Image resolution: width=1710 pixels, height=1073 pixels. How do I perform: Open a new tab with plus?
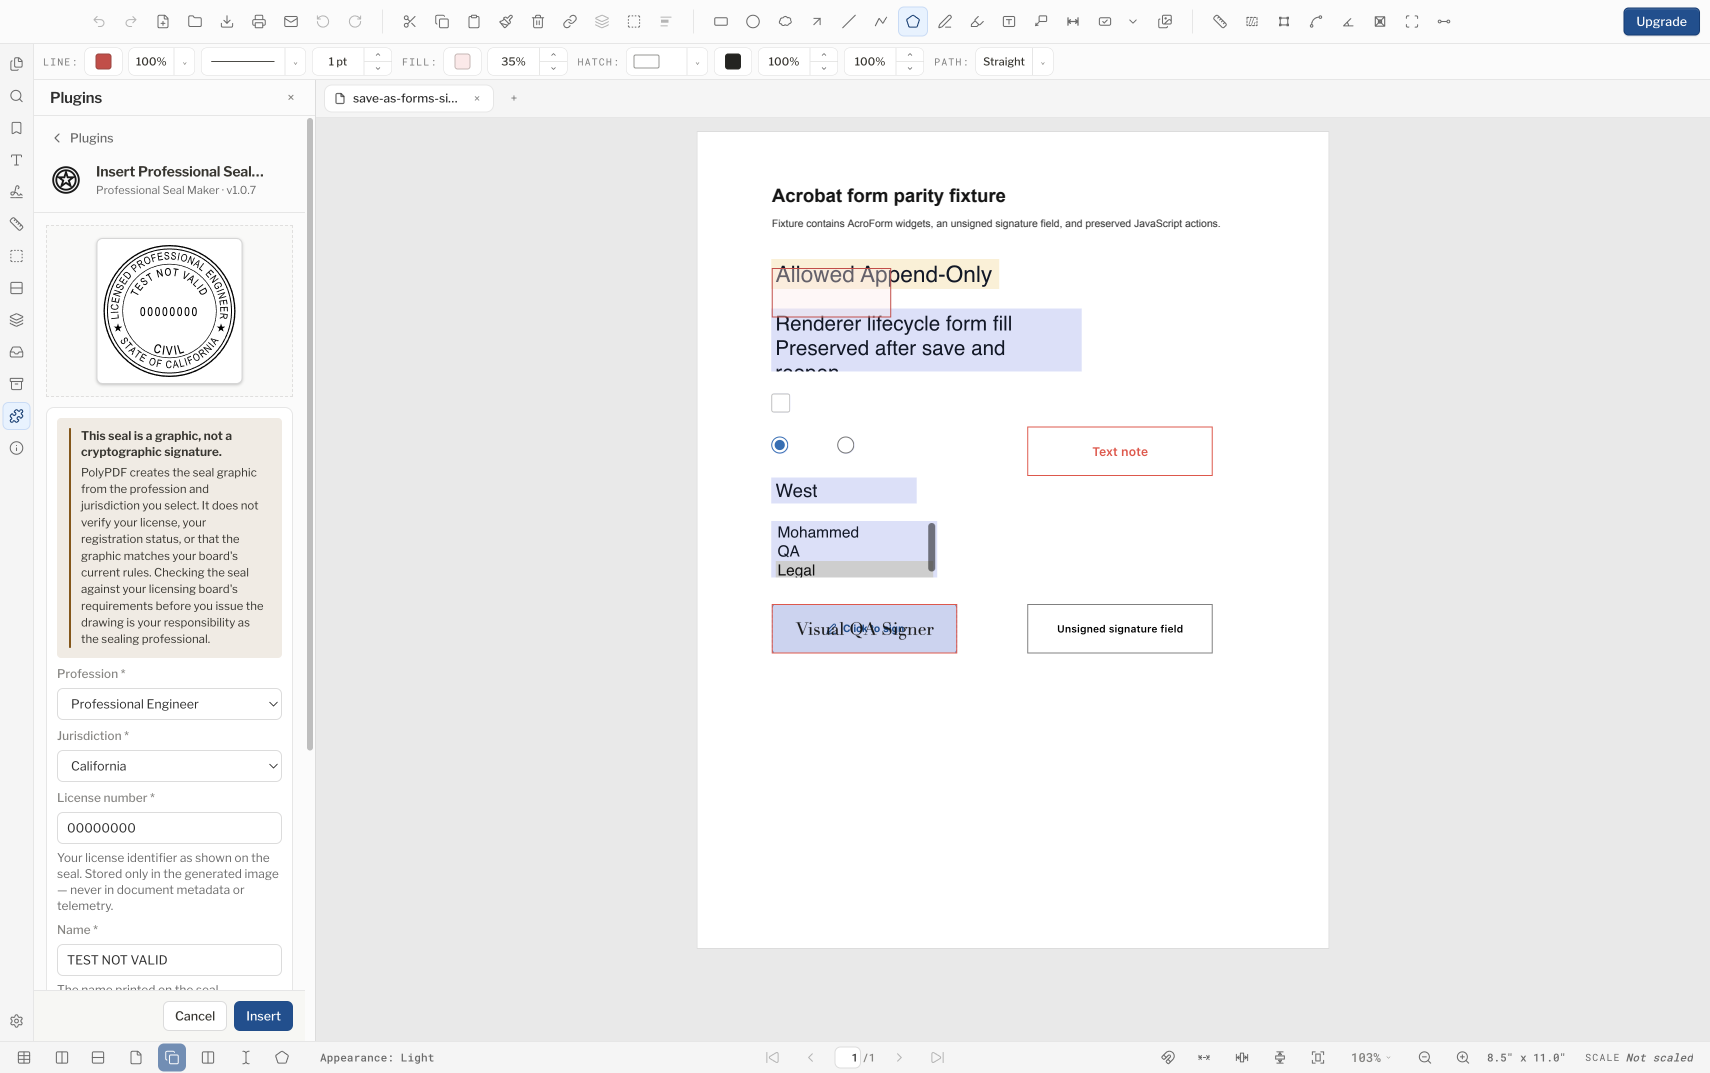tap(514, 98)
